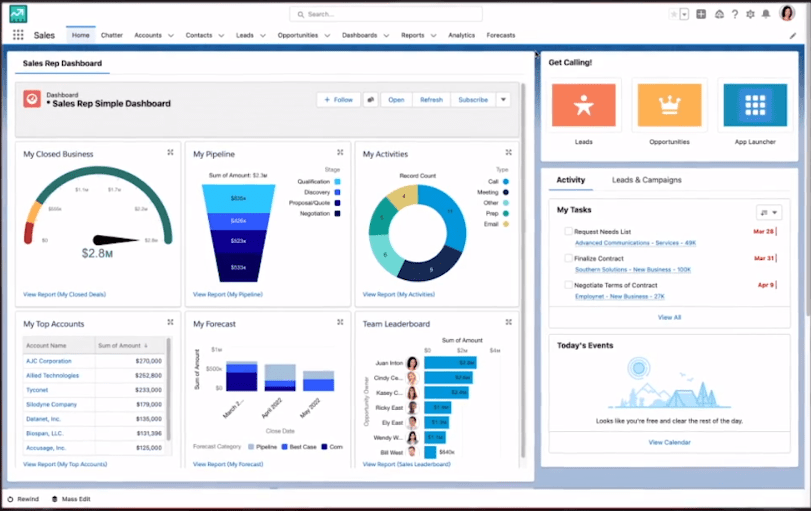Screen dimensions: 811x511
Task: Open the favorites list dropdown arrow
Action: pyautogui.click(x=684, y=14)
